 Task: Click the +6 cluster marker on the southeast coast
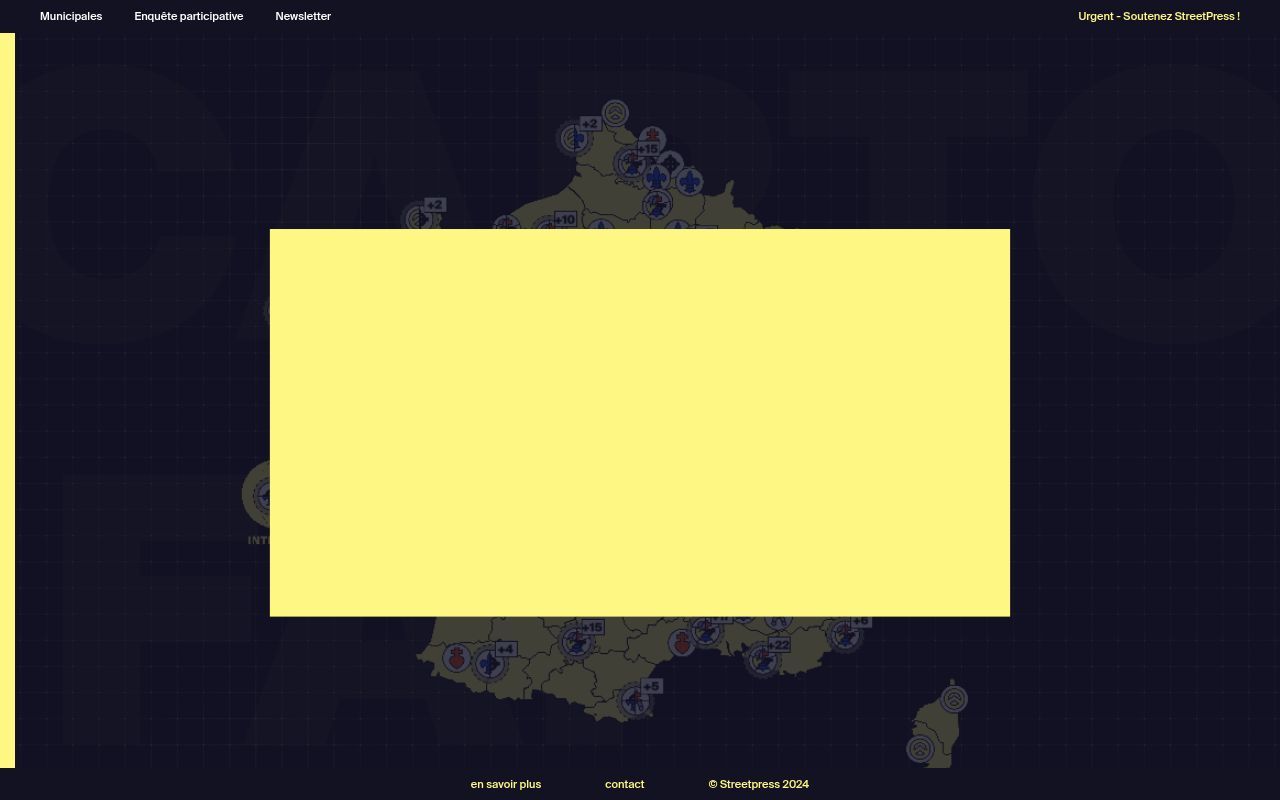[x=846, y=633]
